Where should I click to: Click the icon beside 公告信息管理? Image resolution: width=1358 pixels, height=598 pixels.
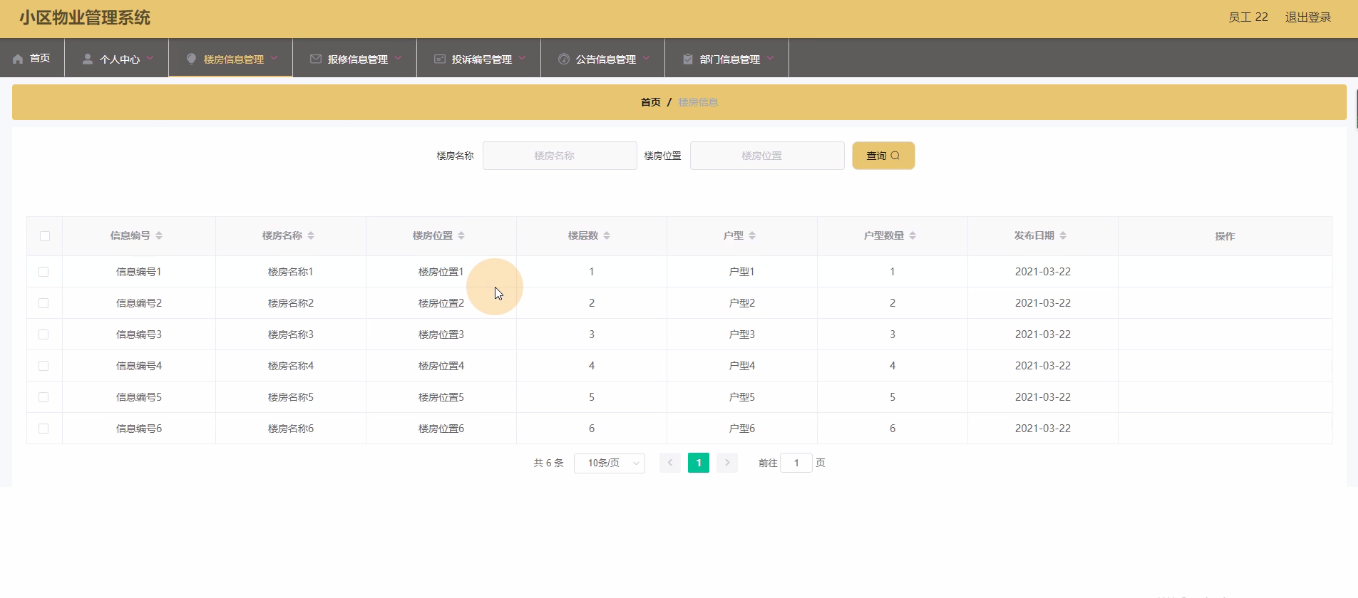click(563, 59)
